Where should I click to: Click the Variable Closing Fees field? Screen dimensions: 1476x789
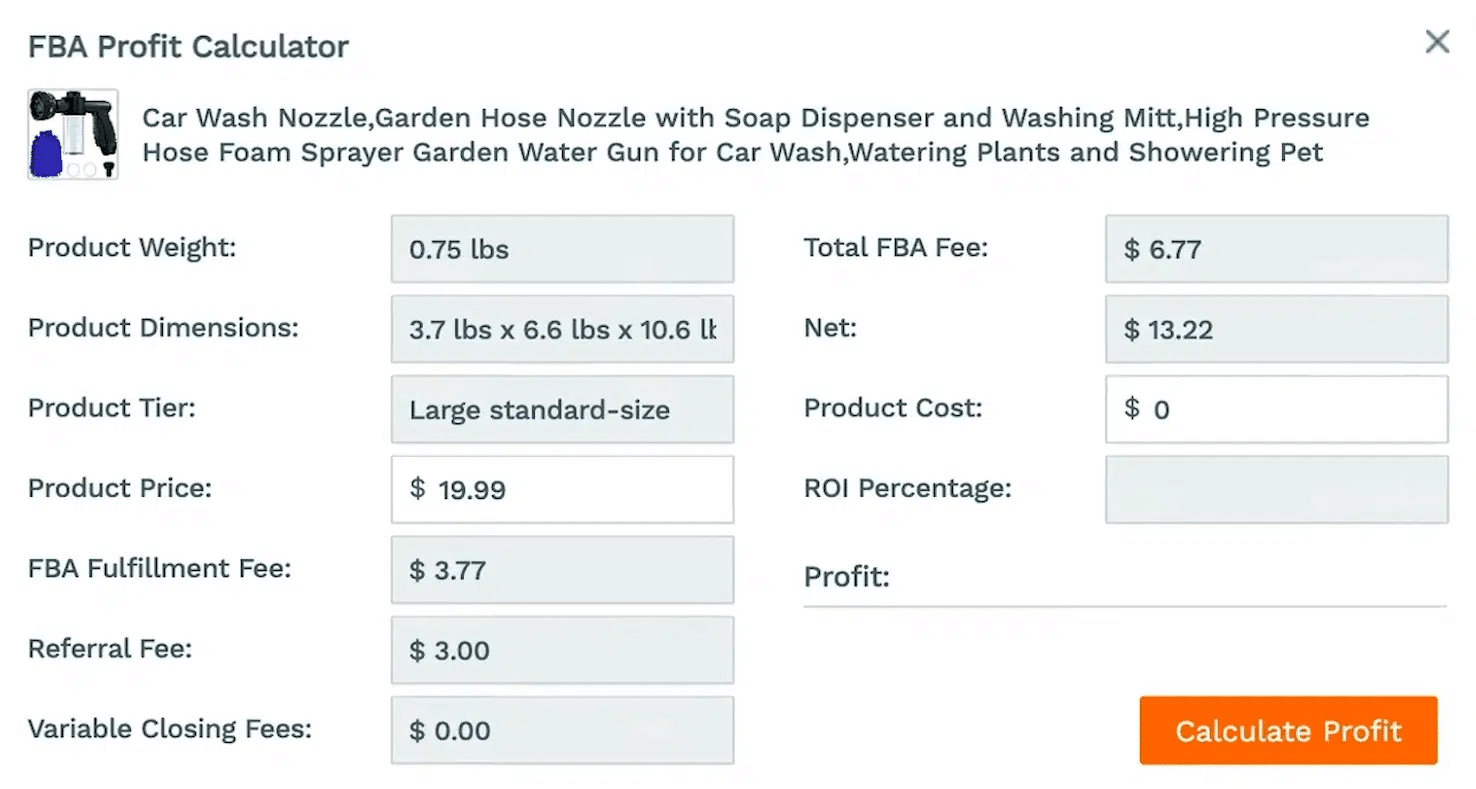[x=562, y=730]
